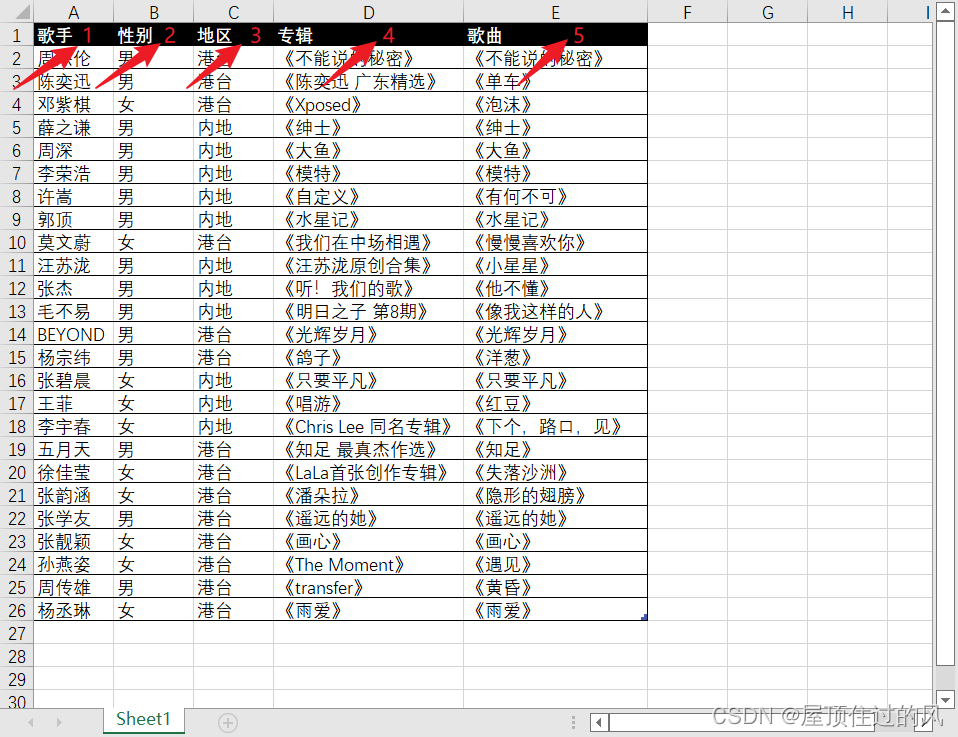The width and height of the screenshot is (958, 737).
Task: Select the cell with 李荣浩
Action: click(x=73, y=174)
